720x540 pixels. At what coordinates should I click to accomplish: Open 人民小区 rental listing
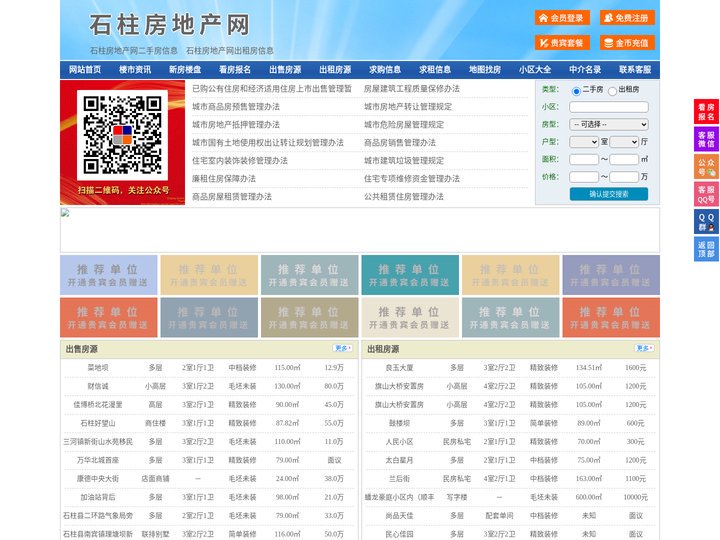pyautogui.click(x=399, y=442)
